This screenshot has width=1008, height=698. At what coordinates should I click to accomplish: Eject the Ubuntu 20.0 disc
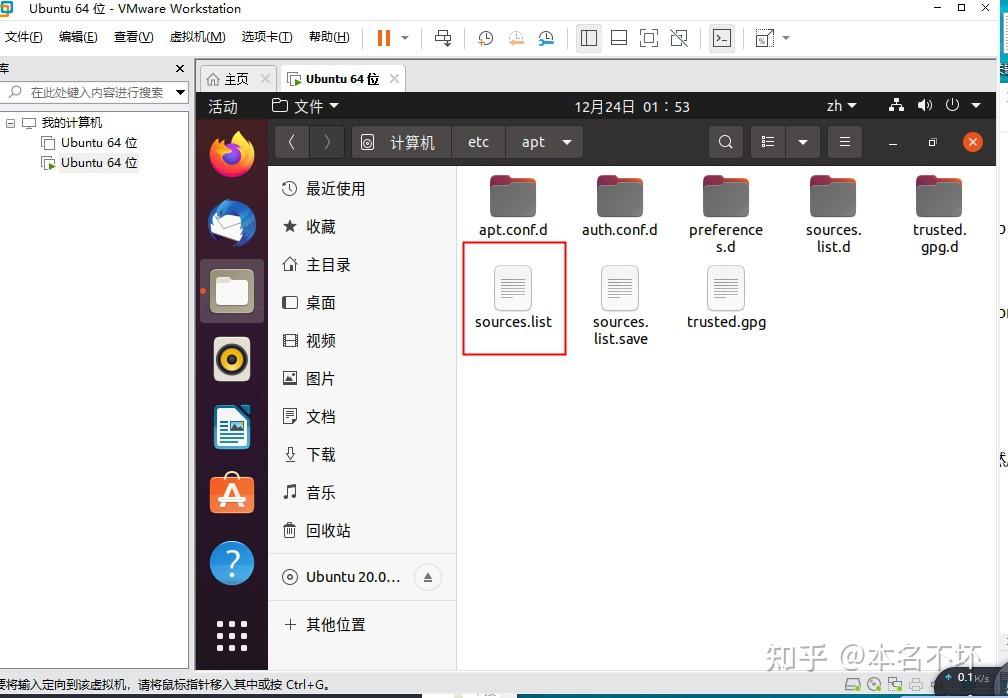point(428,577)
